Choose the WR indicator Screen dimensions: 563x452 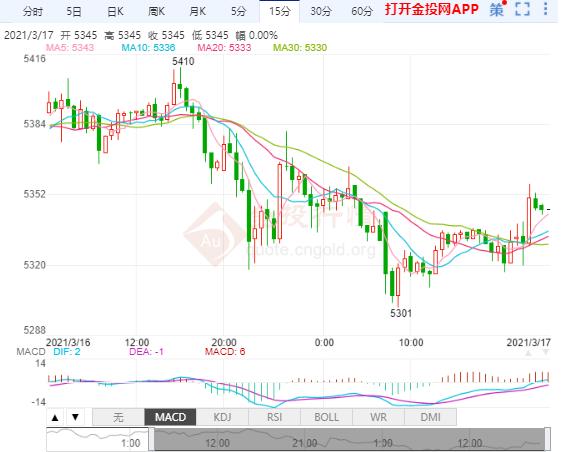coord(378,417)
